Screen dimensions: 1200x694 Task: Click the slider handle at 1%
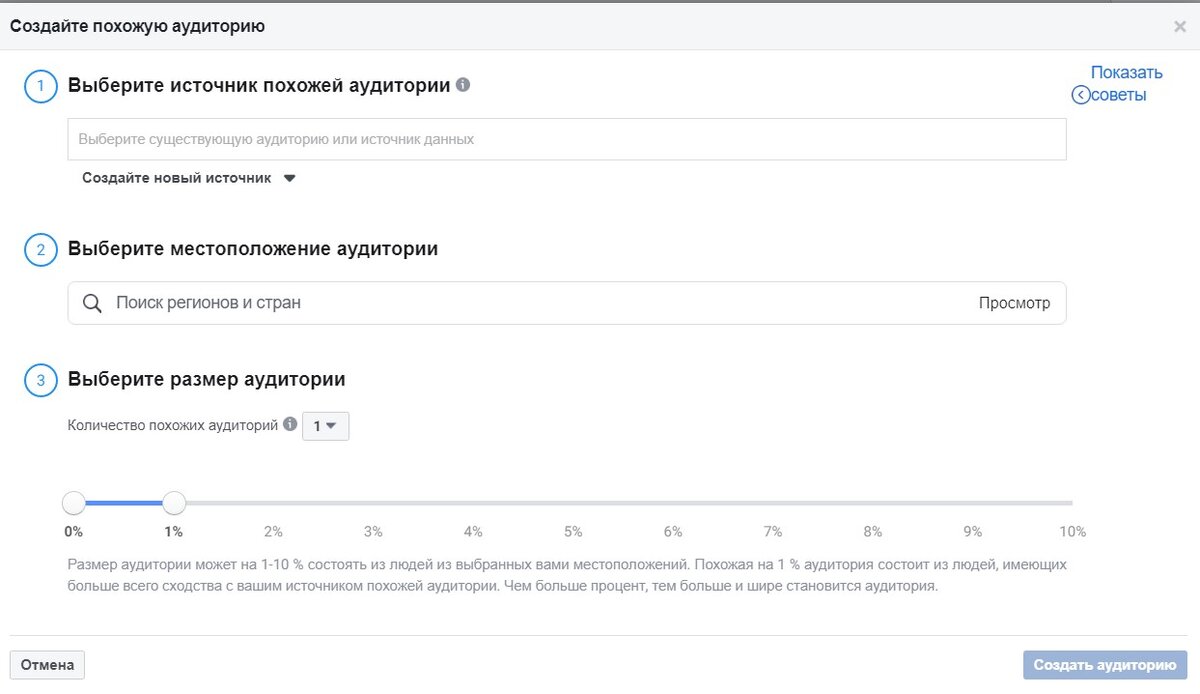tap(174, 503)
